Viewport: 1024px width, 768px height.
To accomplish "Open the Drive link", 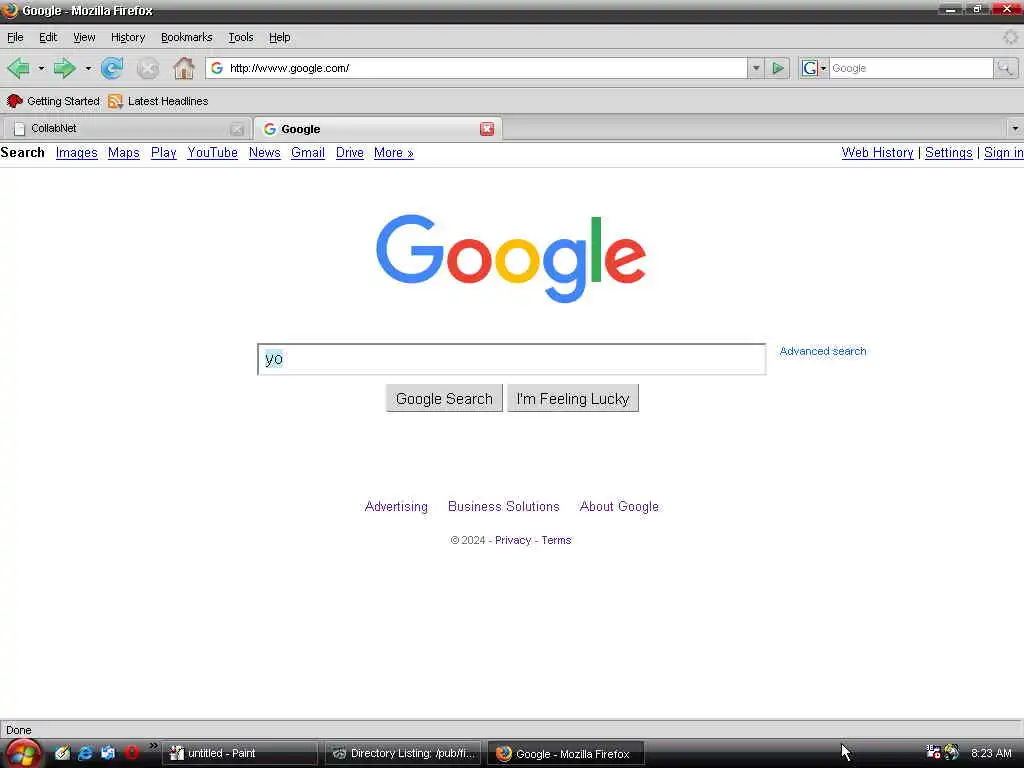I will 349,153.
